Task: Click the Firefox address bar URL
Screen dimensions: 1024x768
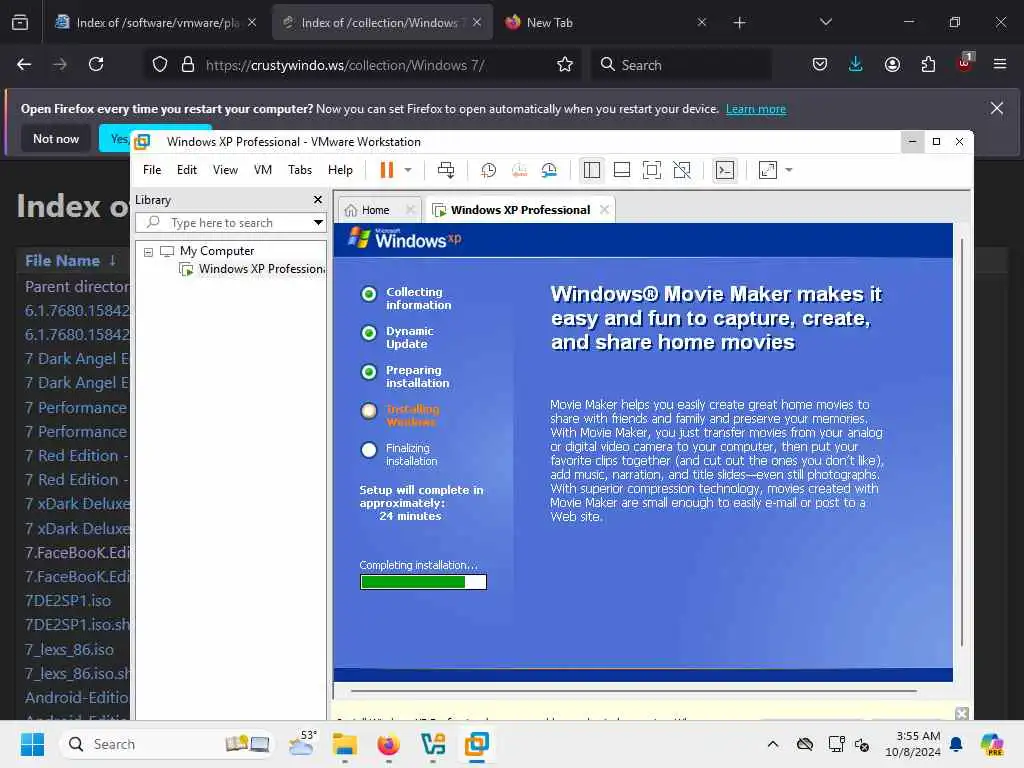Action: [345, 65]
